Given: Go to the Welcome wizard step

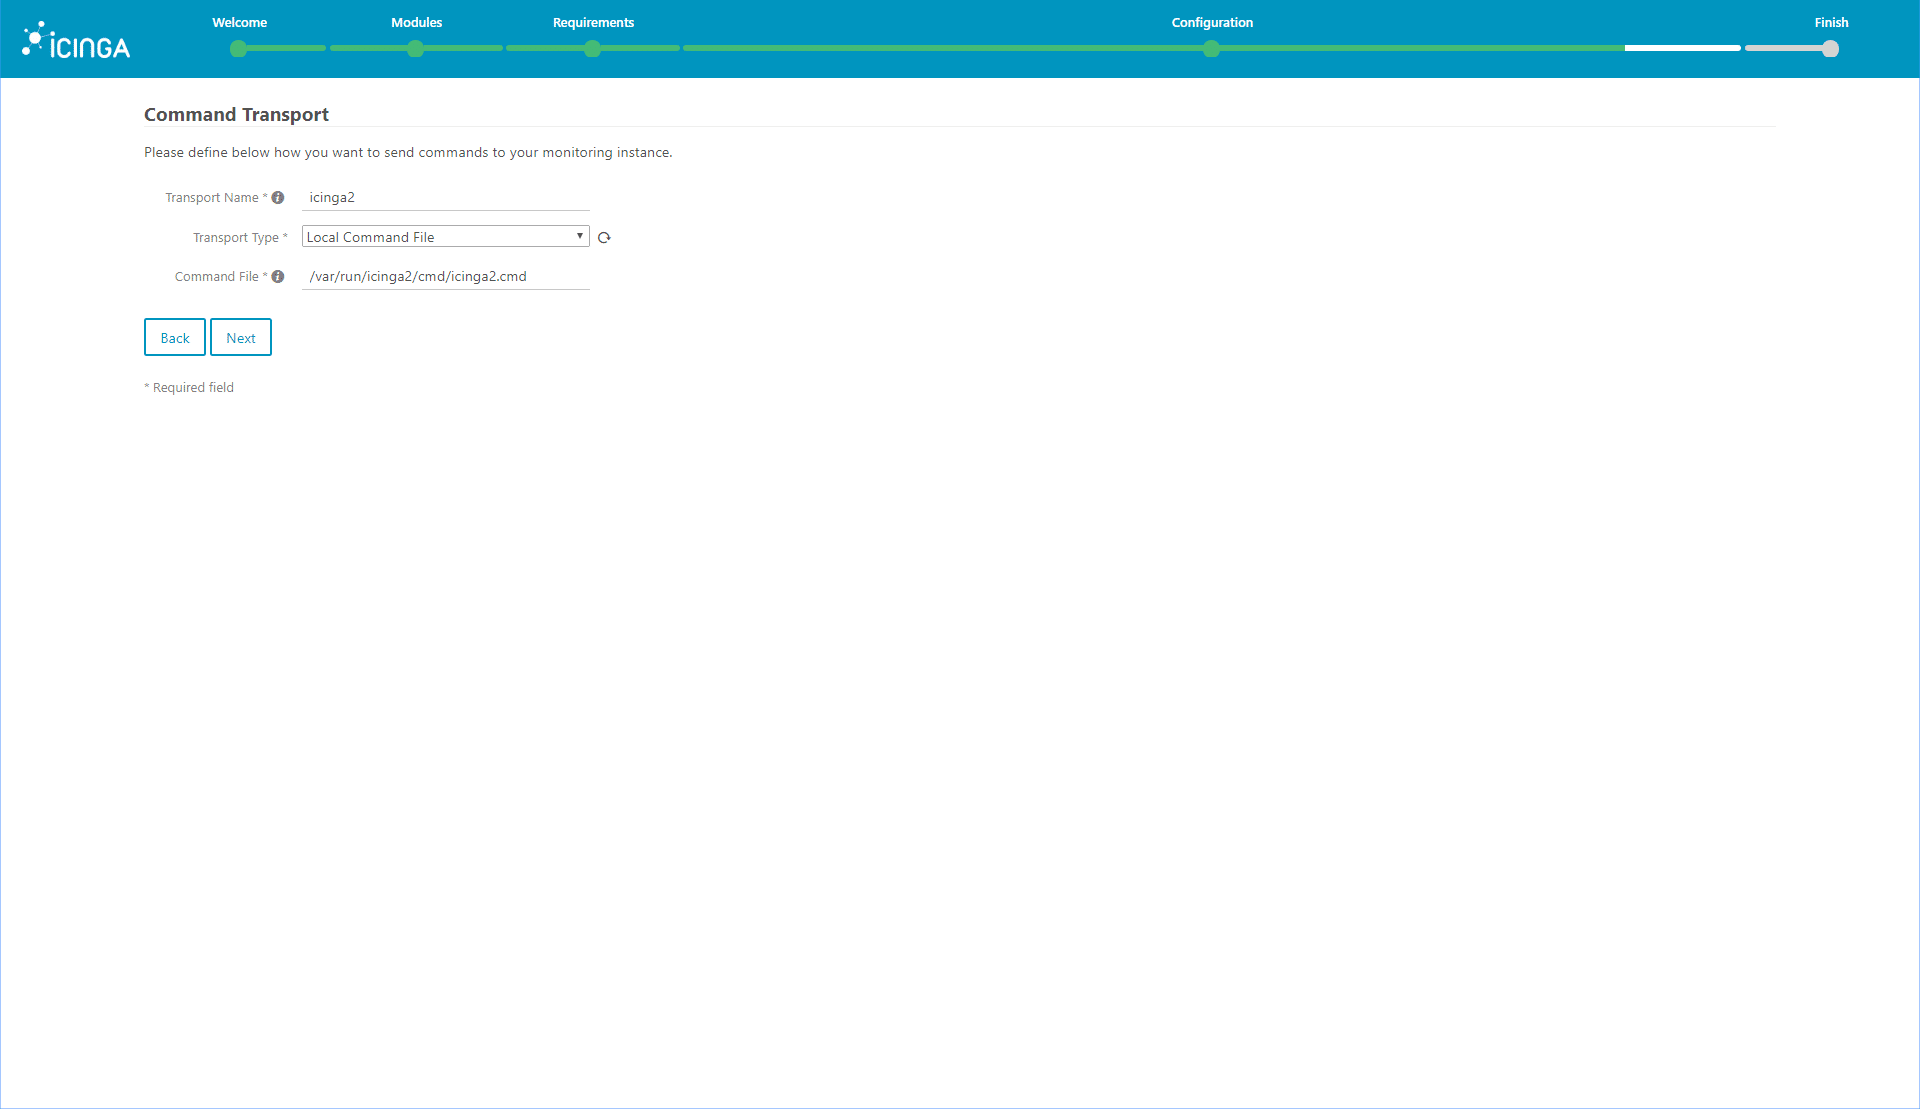Looking at the screenshot, I should coord(239,22).
